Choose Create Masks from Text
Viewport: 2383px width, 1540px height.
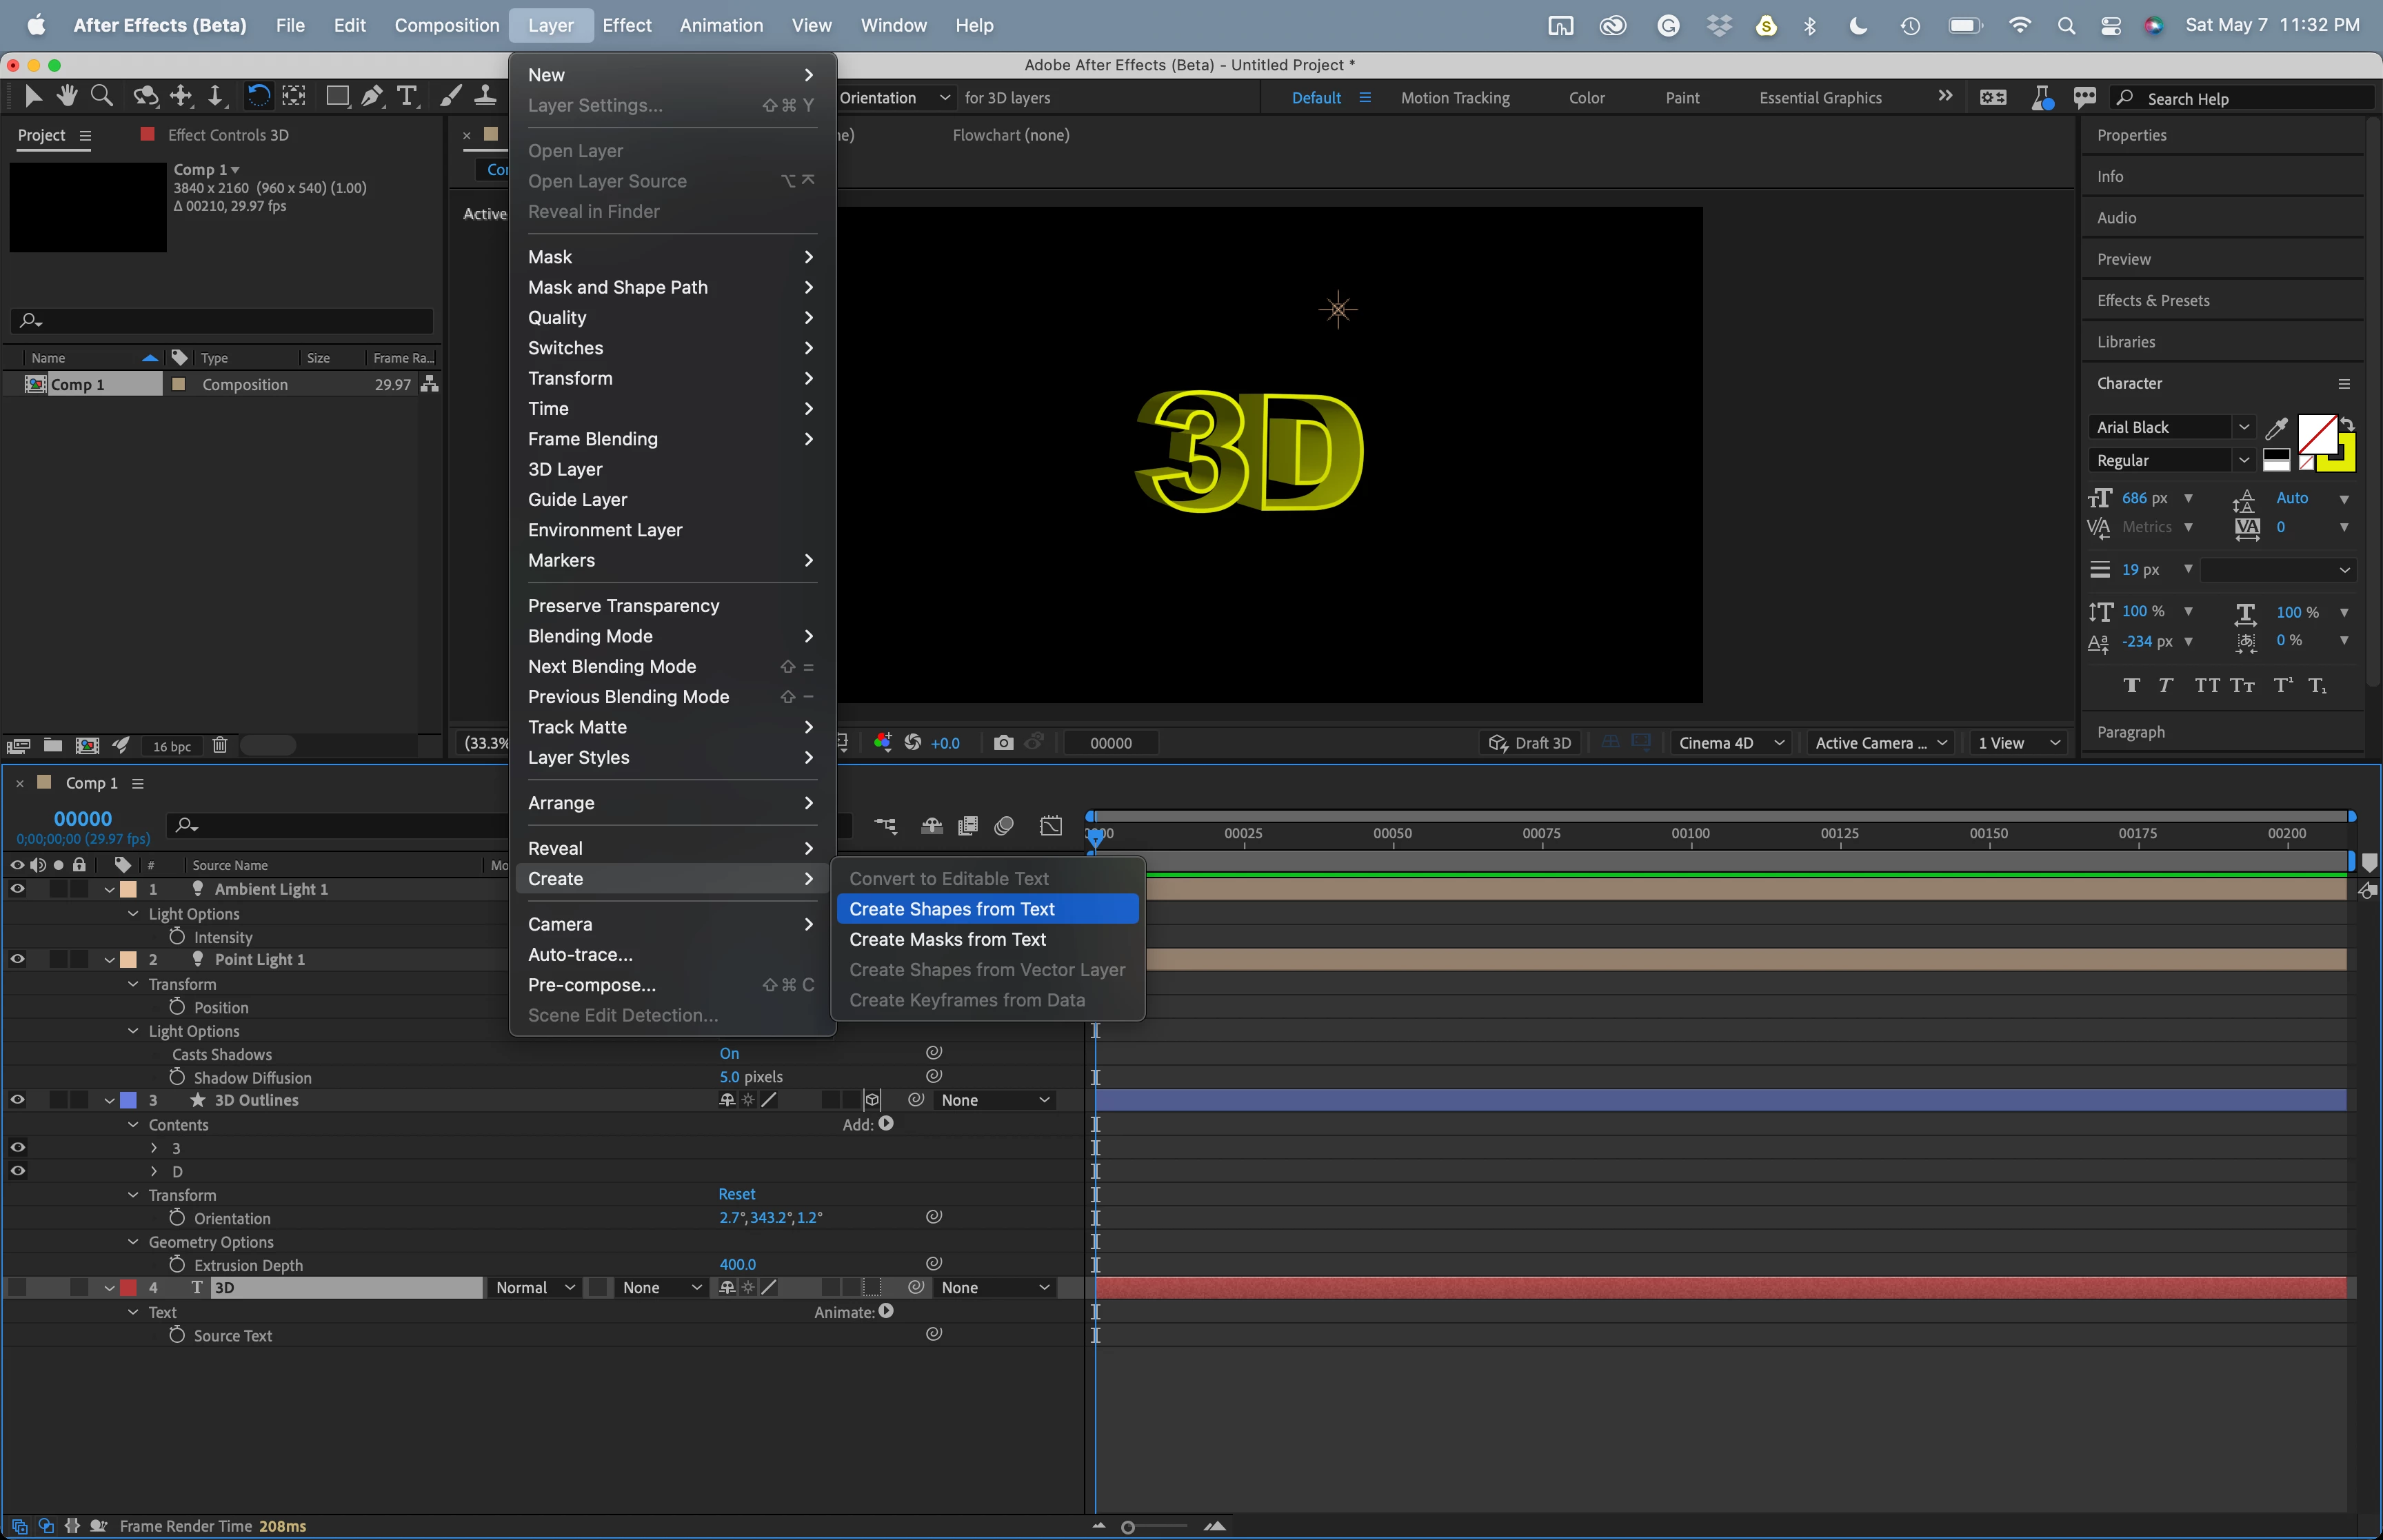coord(947,939)
